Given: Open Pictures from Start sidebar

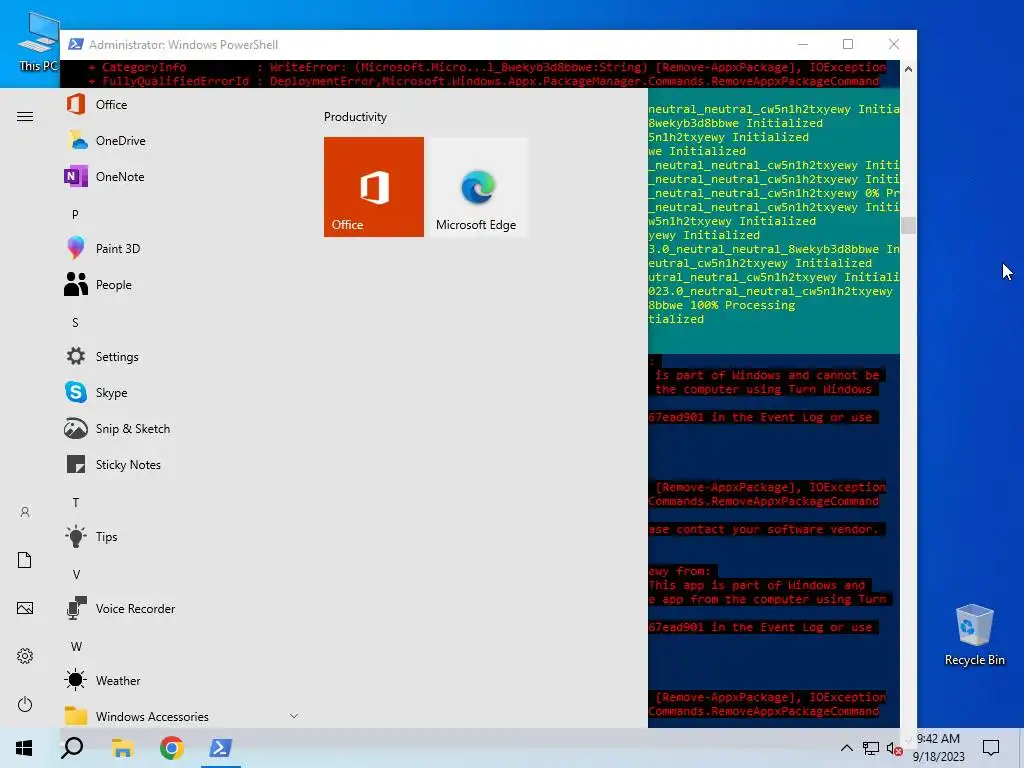Looking at the screenshot, I should click(25, 608).
